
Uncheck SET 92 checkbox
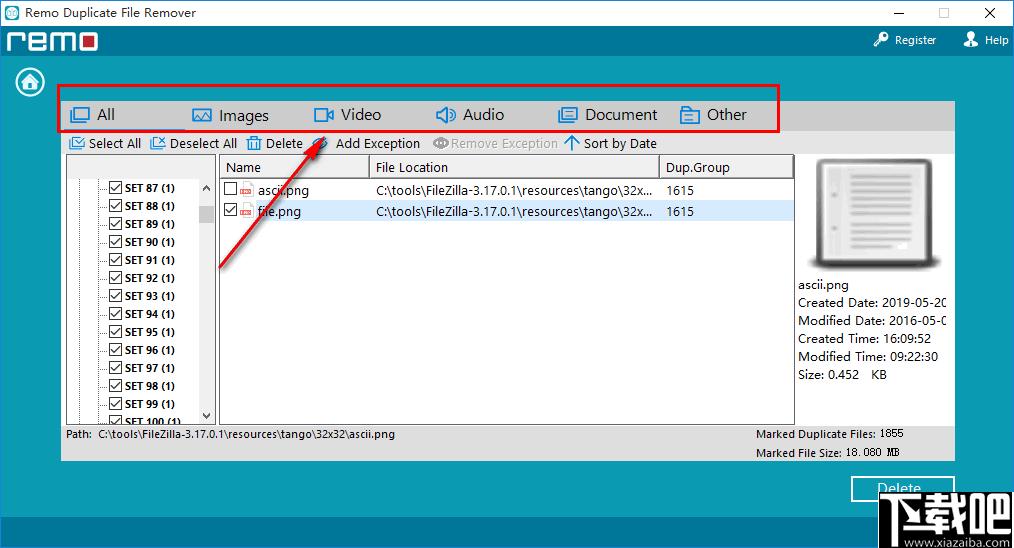116,278
